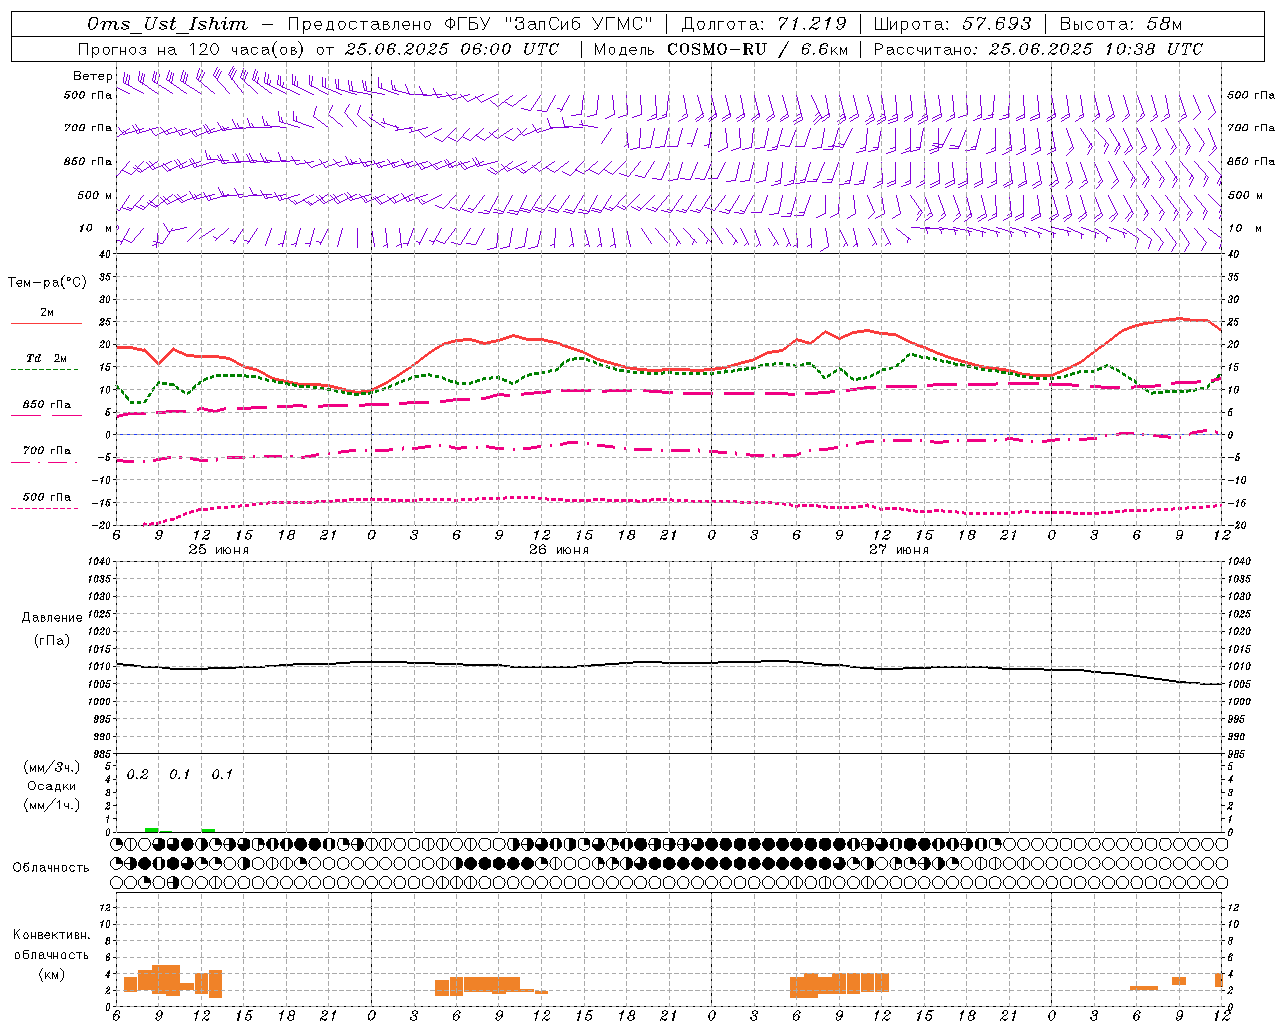This screenshot has width=1280, height=1024.
Task: Click the Высота: 58м value
Action: [x=1121, y=24]
